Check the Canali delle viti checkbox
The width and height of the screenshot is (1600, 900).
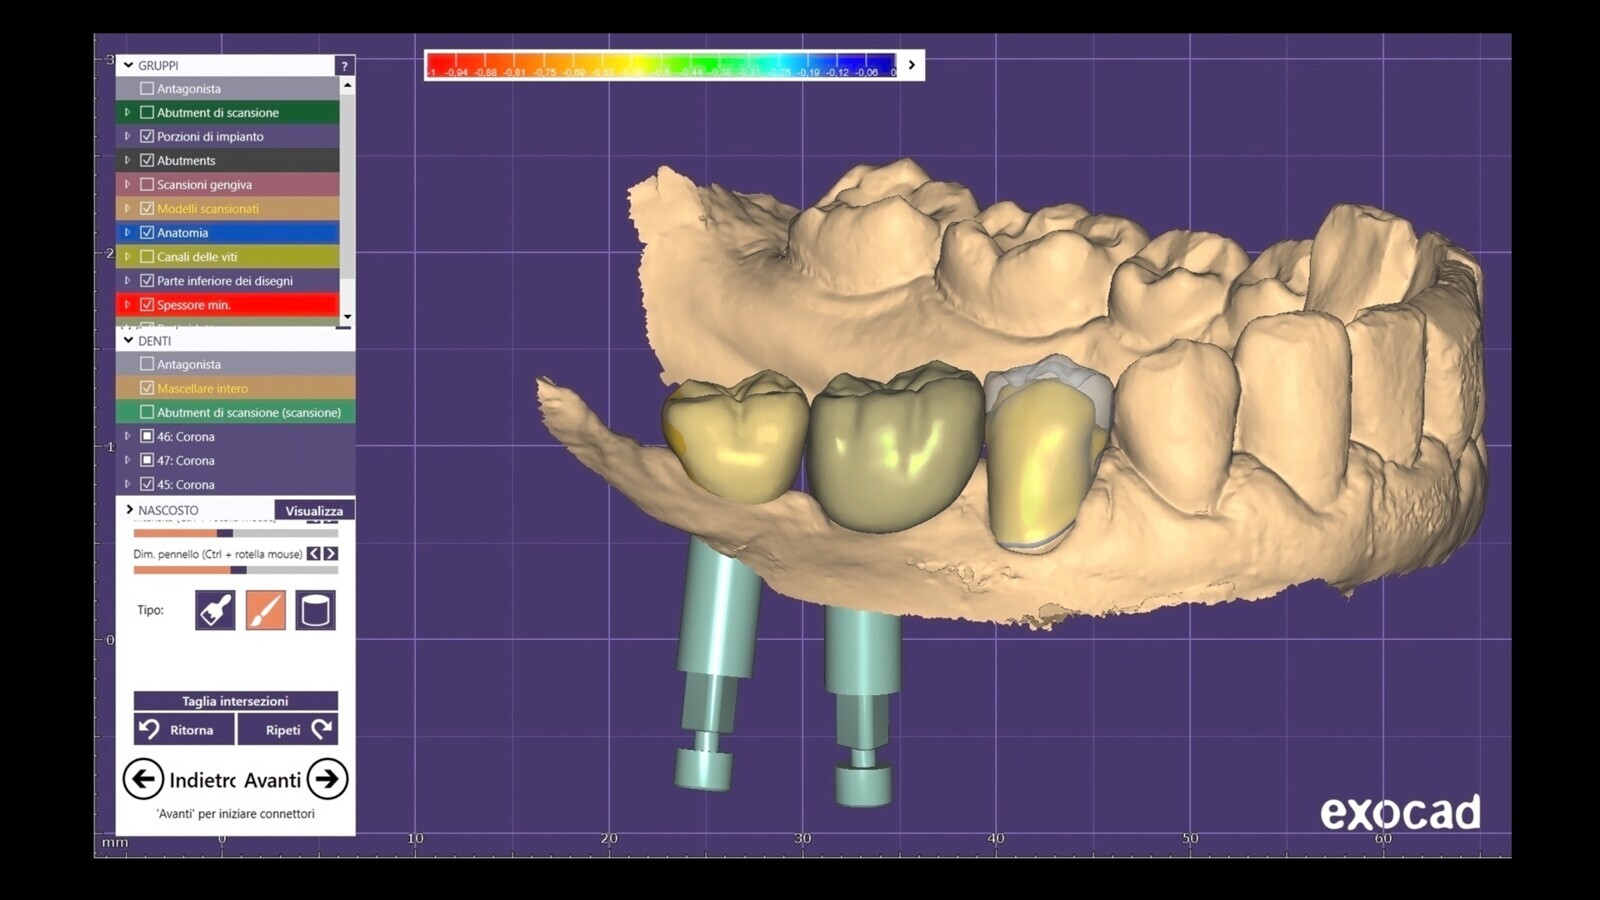point(147,257)
